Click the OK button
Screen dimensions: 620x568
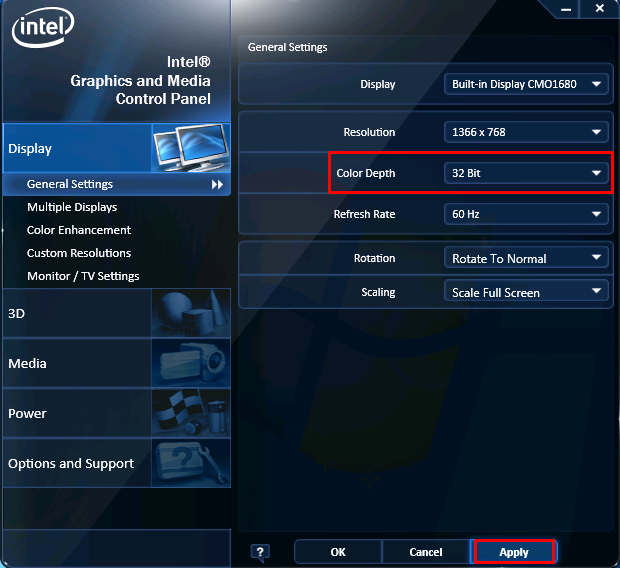(x=338, y=552)
